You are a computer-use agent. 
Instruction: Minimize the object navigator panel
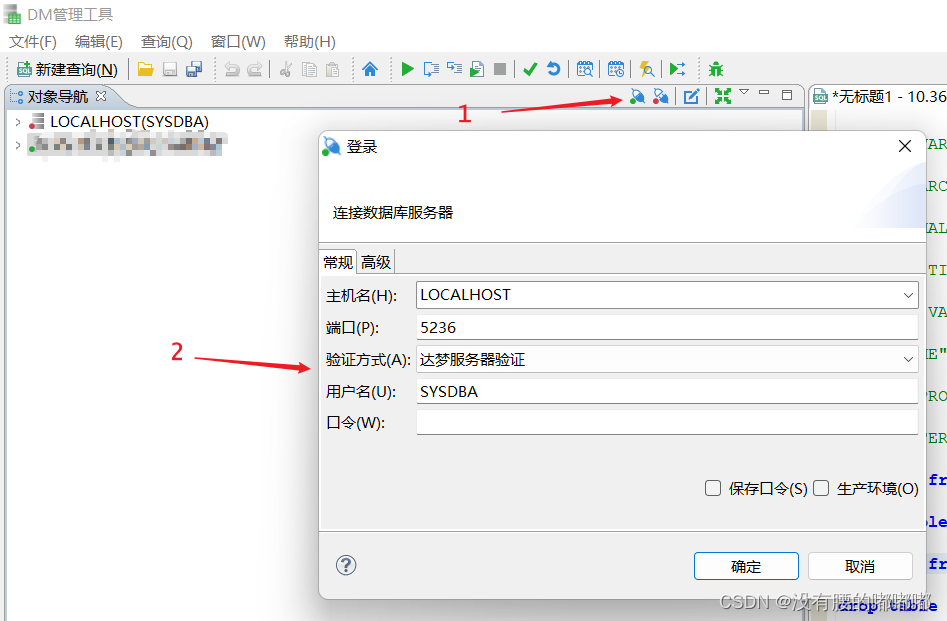coord(764,92)
